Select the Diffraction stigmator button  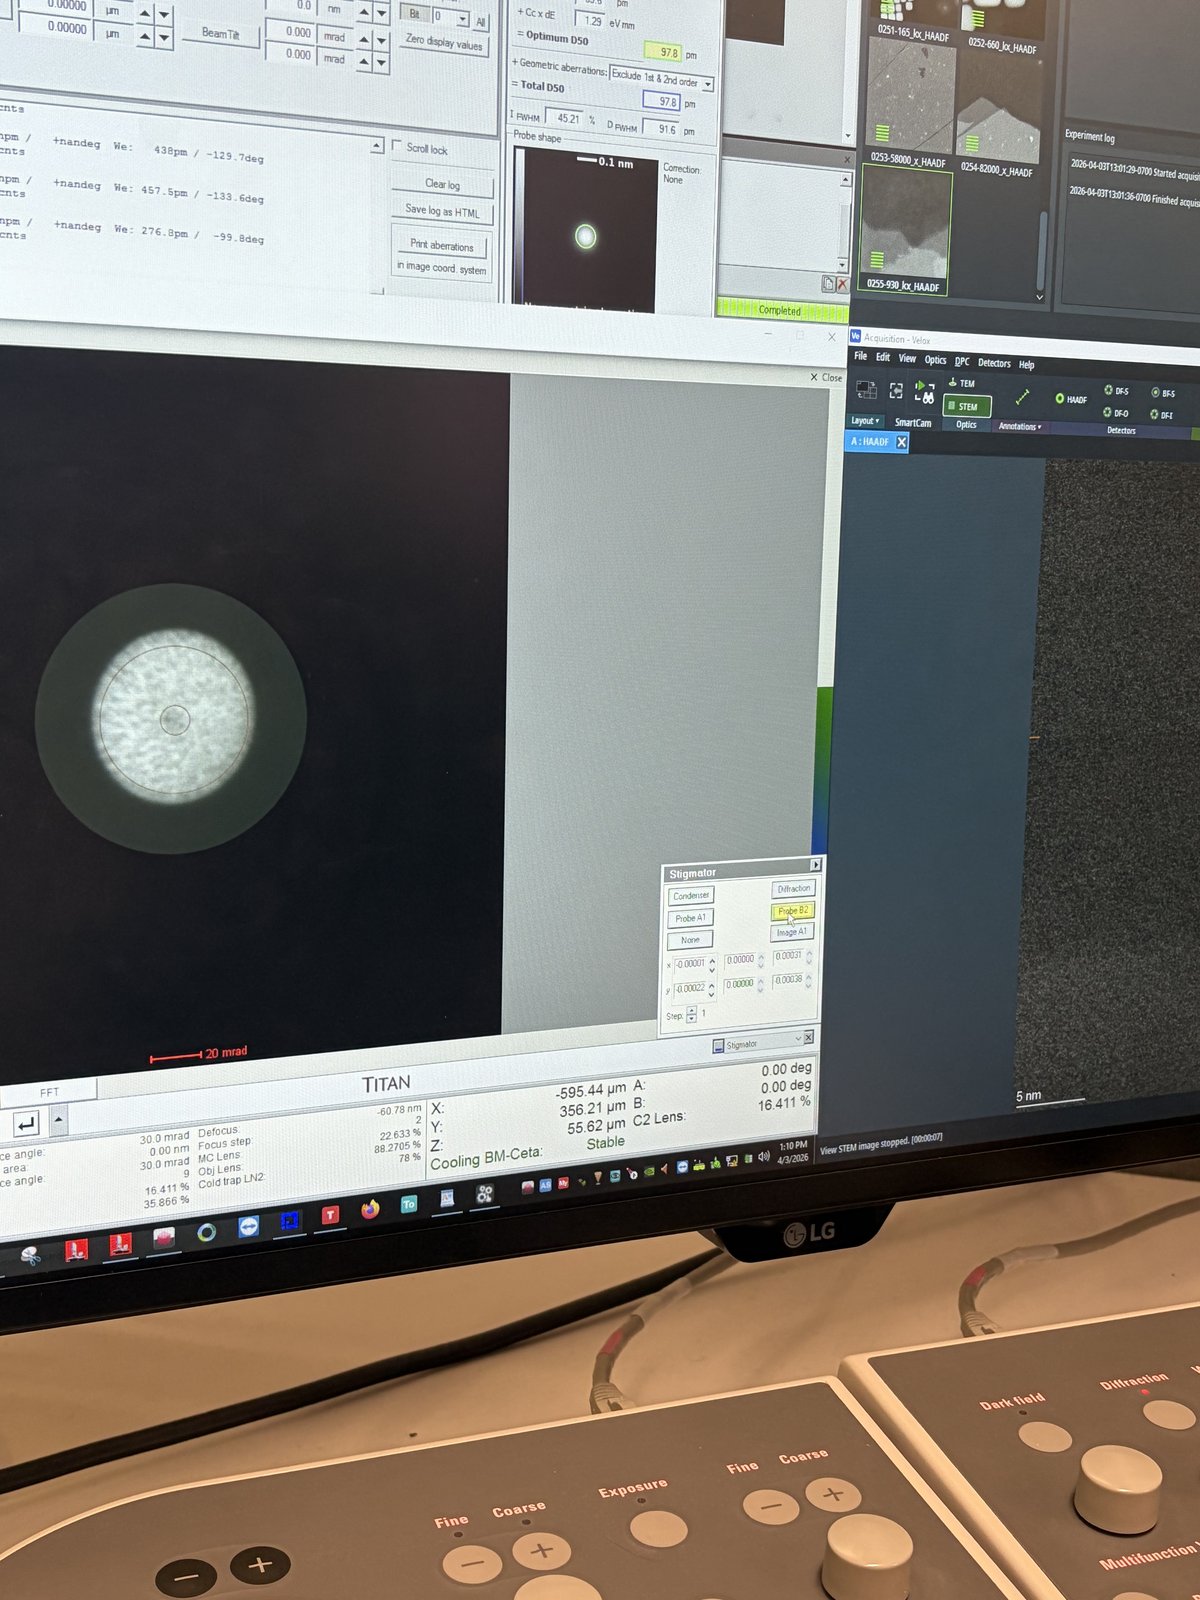pyautogui.click(x=794, y=888)
